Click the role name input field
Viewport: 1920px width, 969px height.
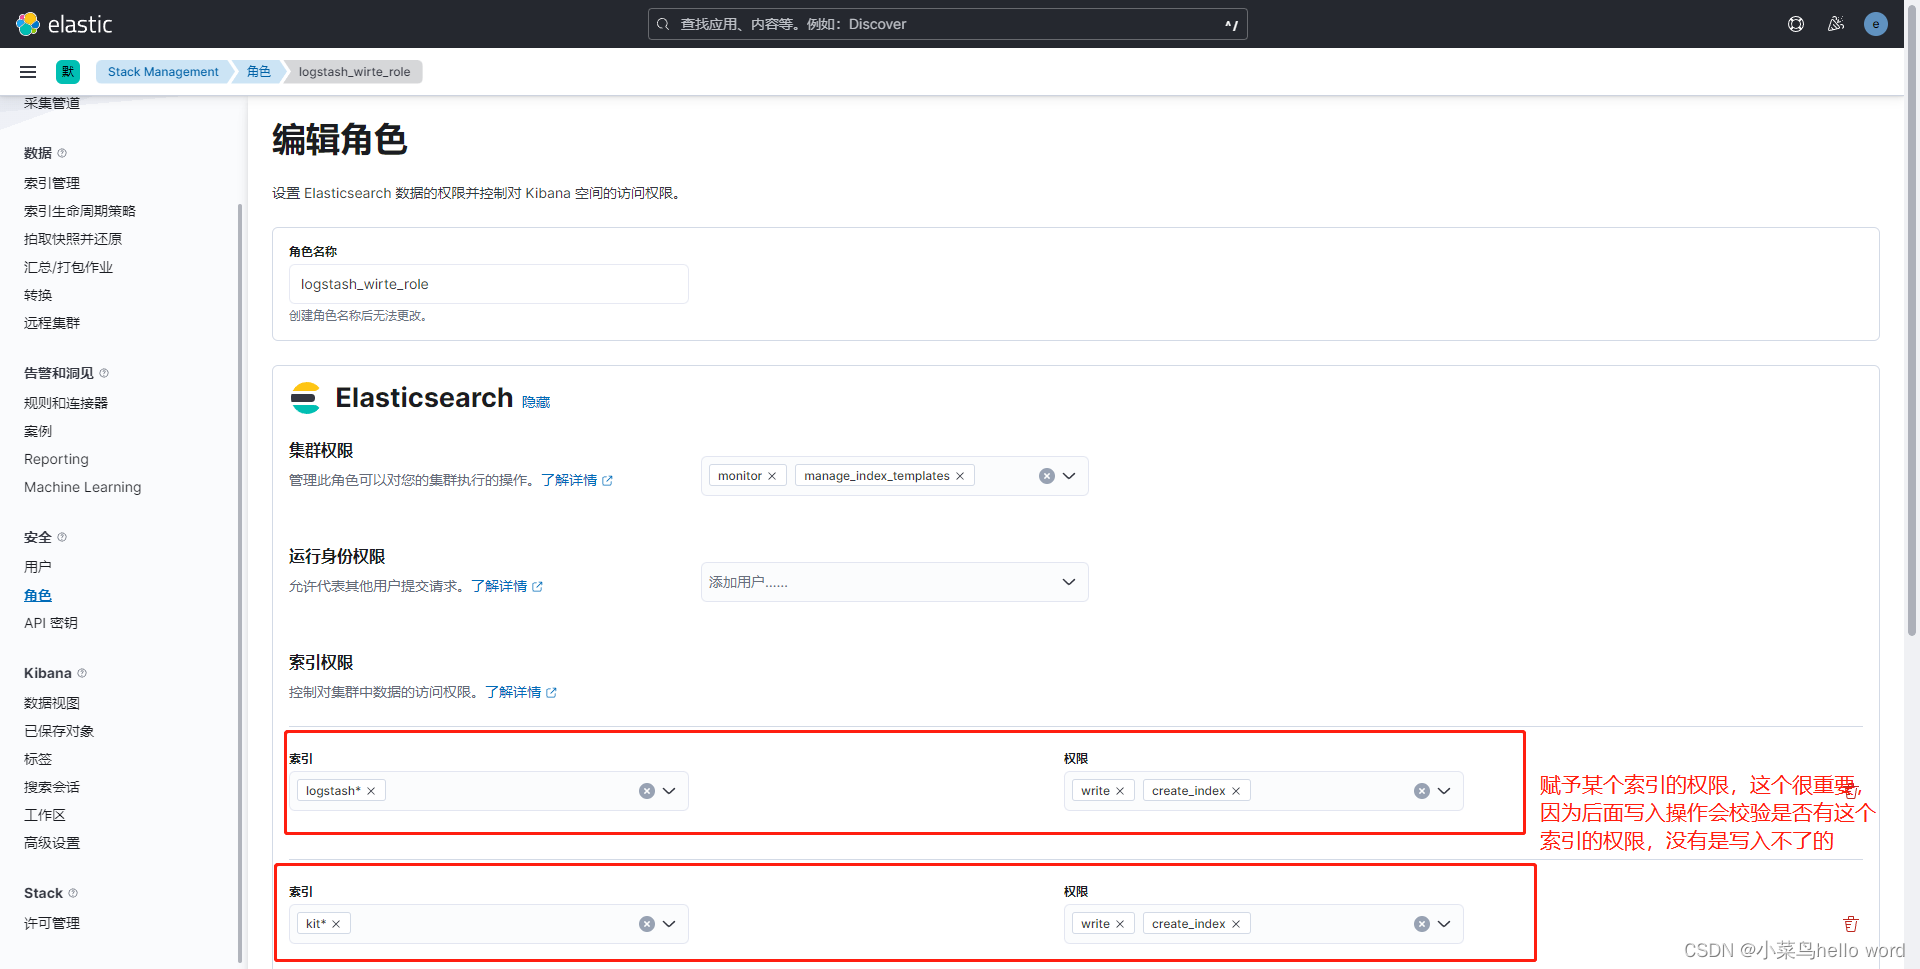[x=488, y=284]
